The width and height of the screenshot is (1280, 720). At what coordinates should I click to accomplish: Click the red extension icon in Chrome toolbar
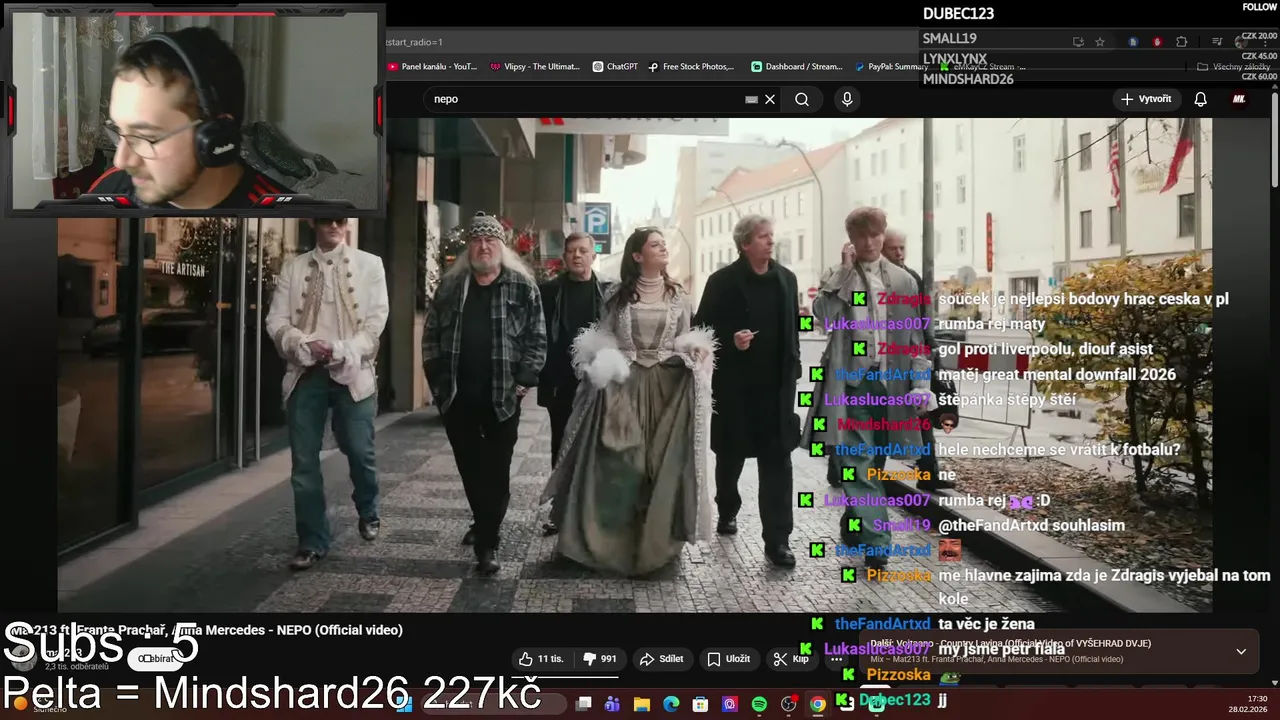click(1157, 42)
